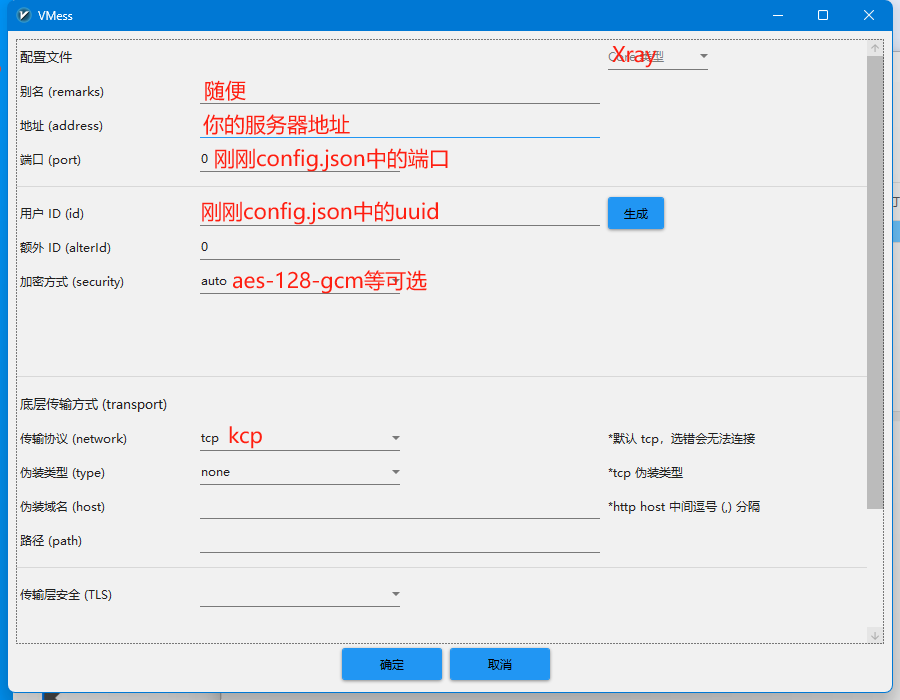Click the 确定 confirm button
The height and width of the screenshot is (700, 900).
click(x=391, y=664)
